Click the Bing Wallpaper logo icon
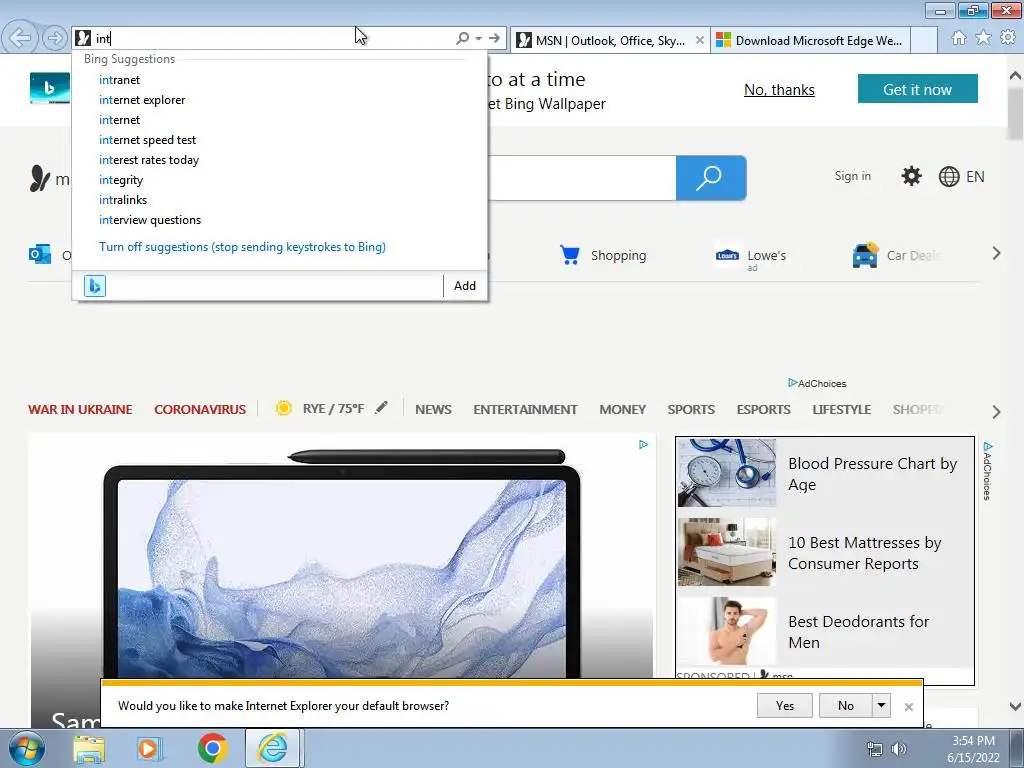 (50, 88)
